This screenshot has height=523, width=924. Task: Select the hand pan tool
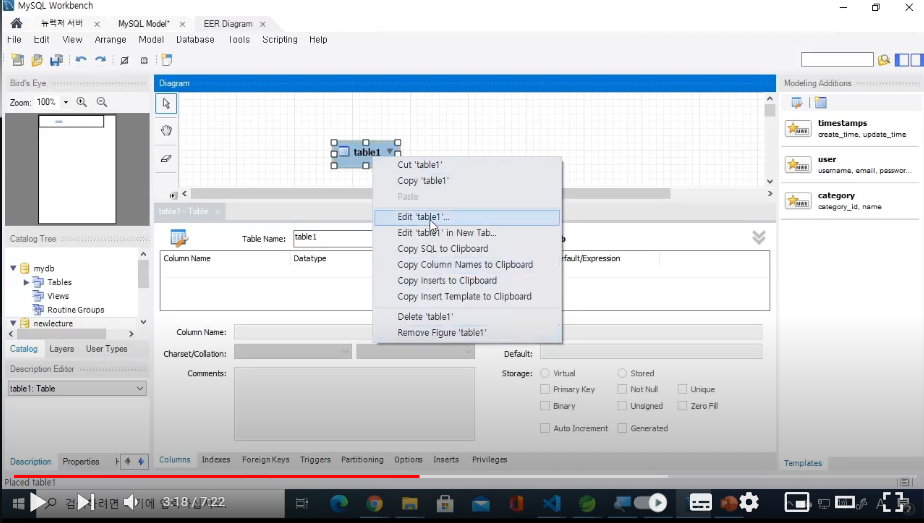(x=166, y=131)
